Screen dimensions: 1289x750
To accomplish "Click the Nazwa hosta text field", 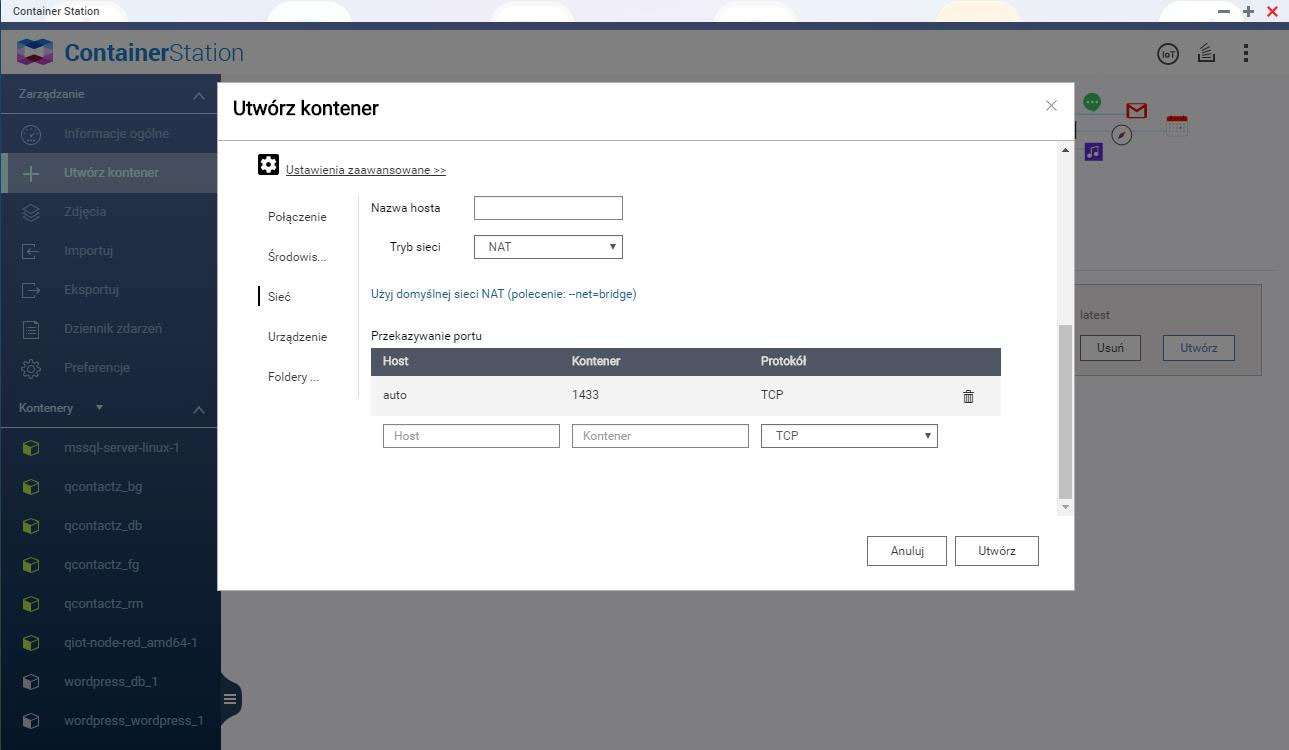I will [x=548, y=208].
